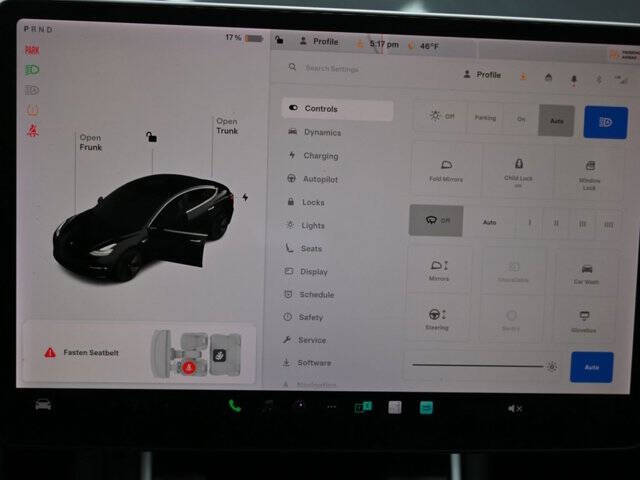
Task: Tap the car icon in bottom bar
Action: tap(43, 405)
